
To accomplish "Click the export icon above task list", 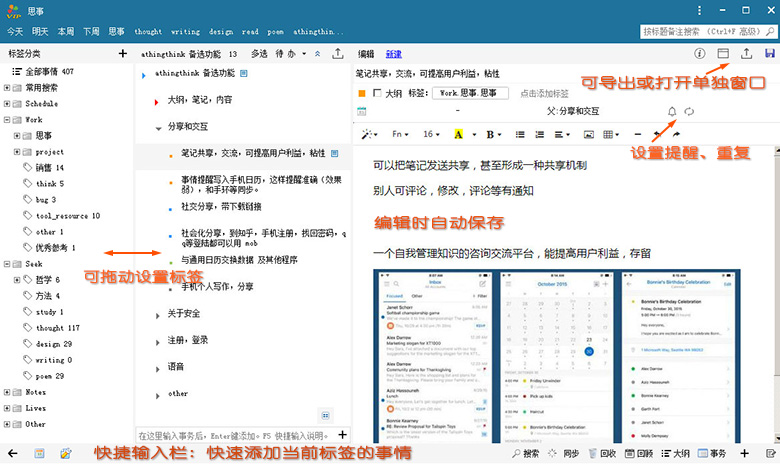I will click(x=336, y=53).
